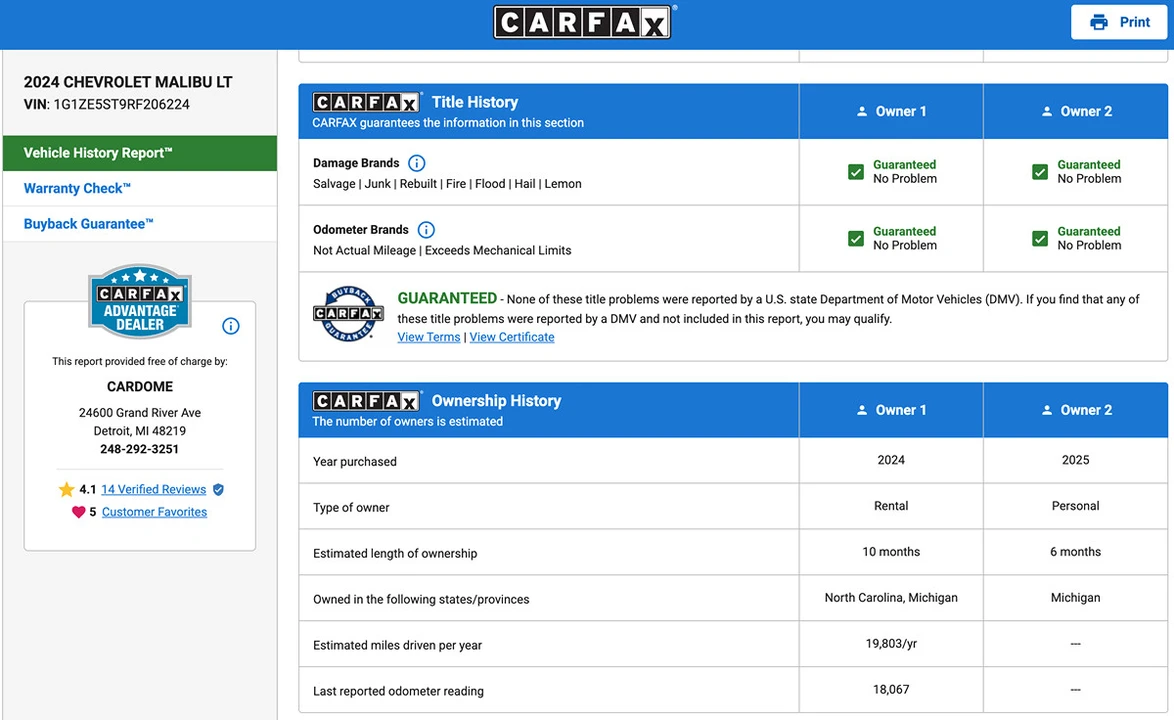Click Damage Brands checkmark for Owner 2

click(x=1040, y=171)
